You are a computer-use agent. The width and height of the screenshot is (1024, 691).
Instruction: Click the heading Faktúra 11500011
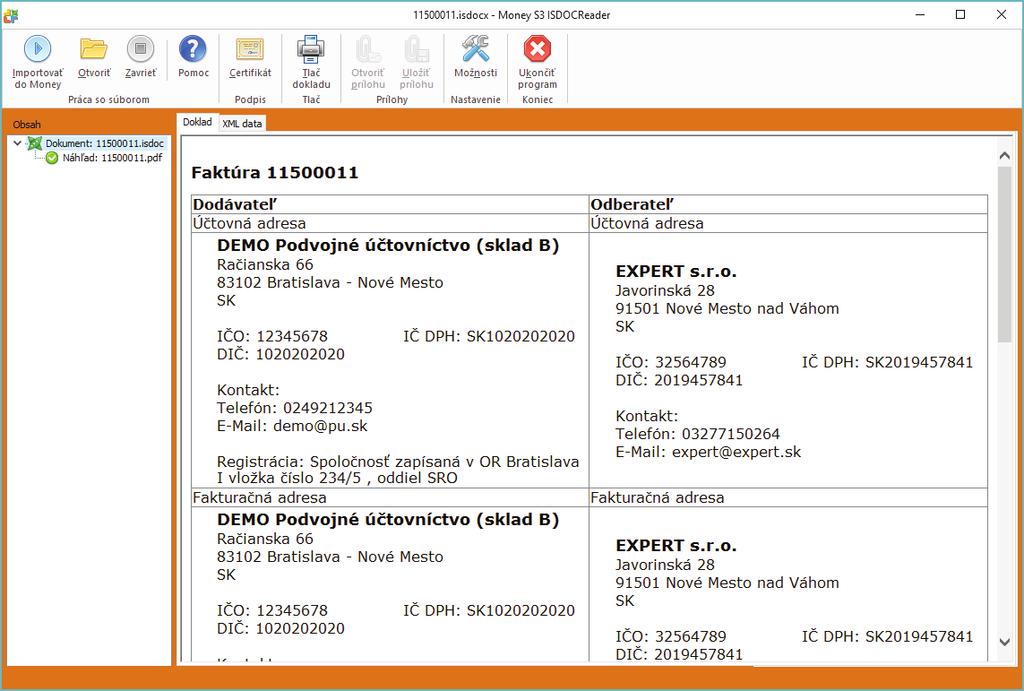pyautogui.click(x=274, y=173)
